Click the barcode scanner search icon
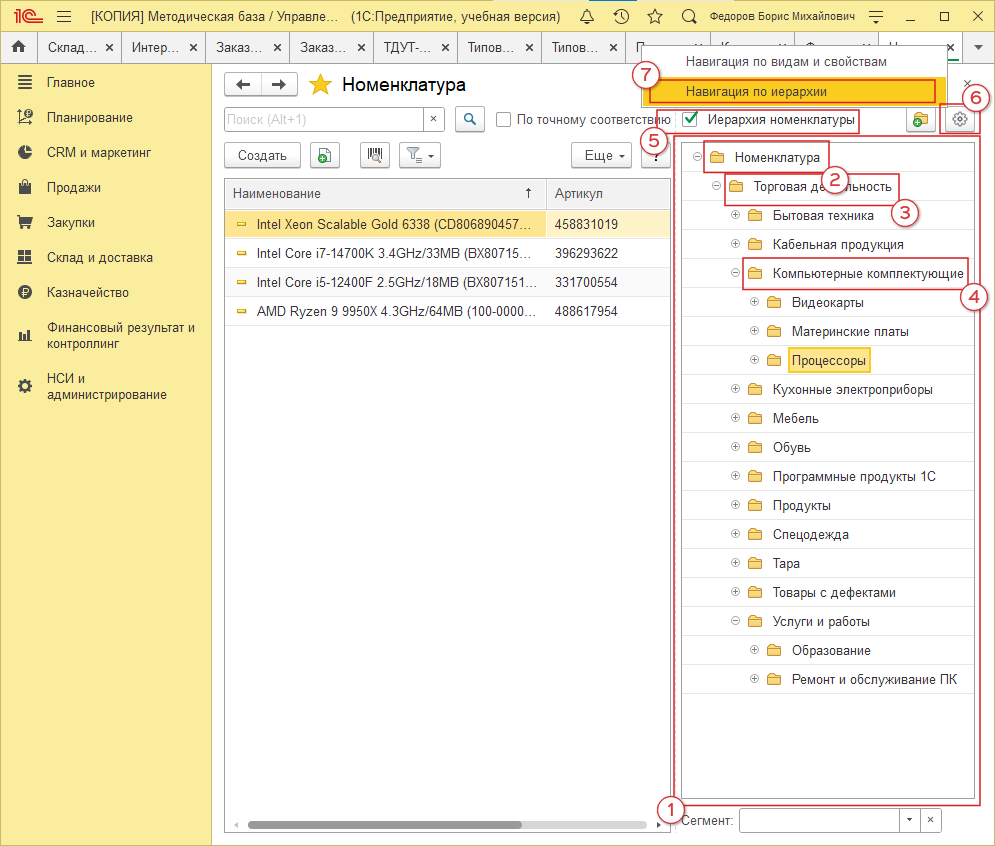This screenshot has width=995, height=846. [x=375, y=155]
